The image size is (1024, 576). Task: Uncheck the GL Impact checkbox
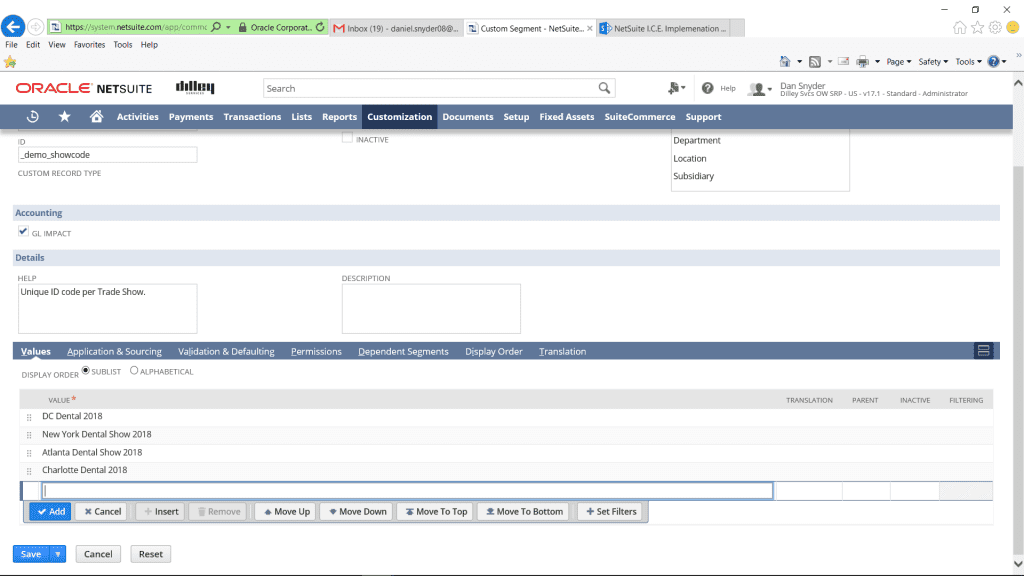tap(23, 232)
